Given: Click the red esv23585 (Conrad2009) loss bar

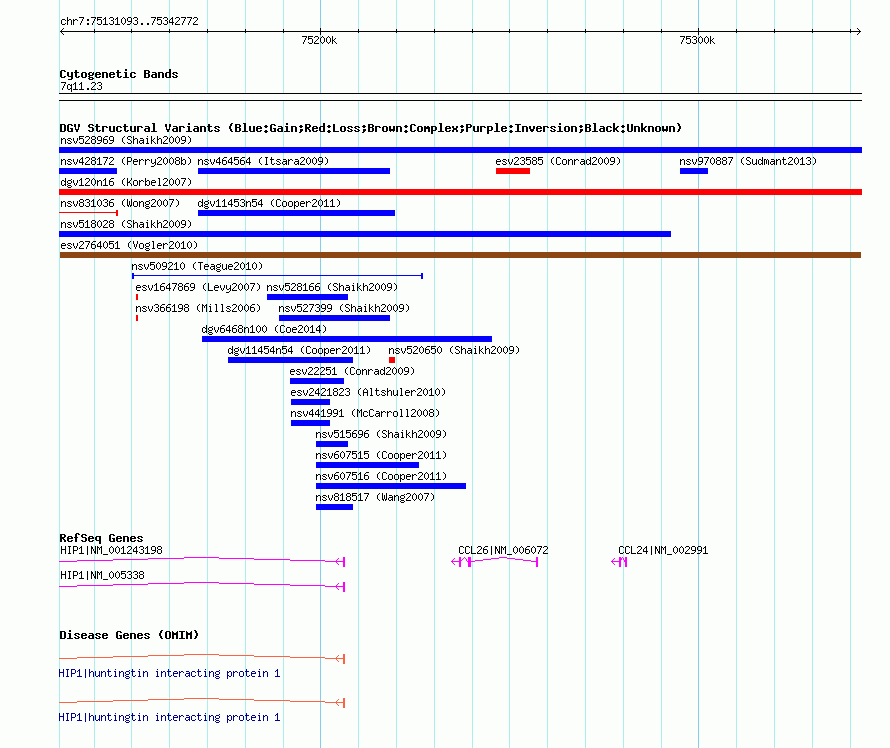Looking at the screenshot, I should click(x=513, y=171).
